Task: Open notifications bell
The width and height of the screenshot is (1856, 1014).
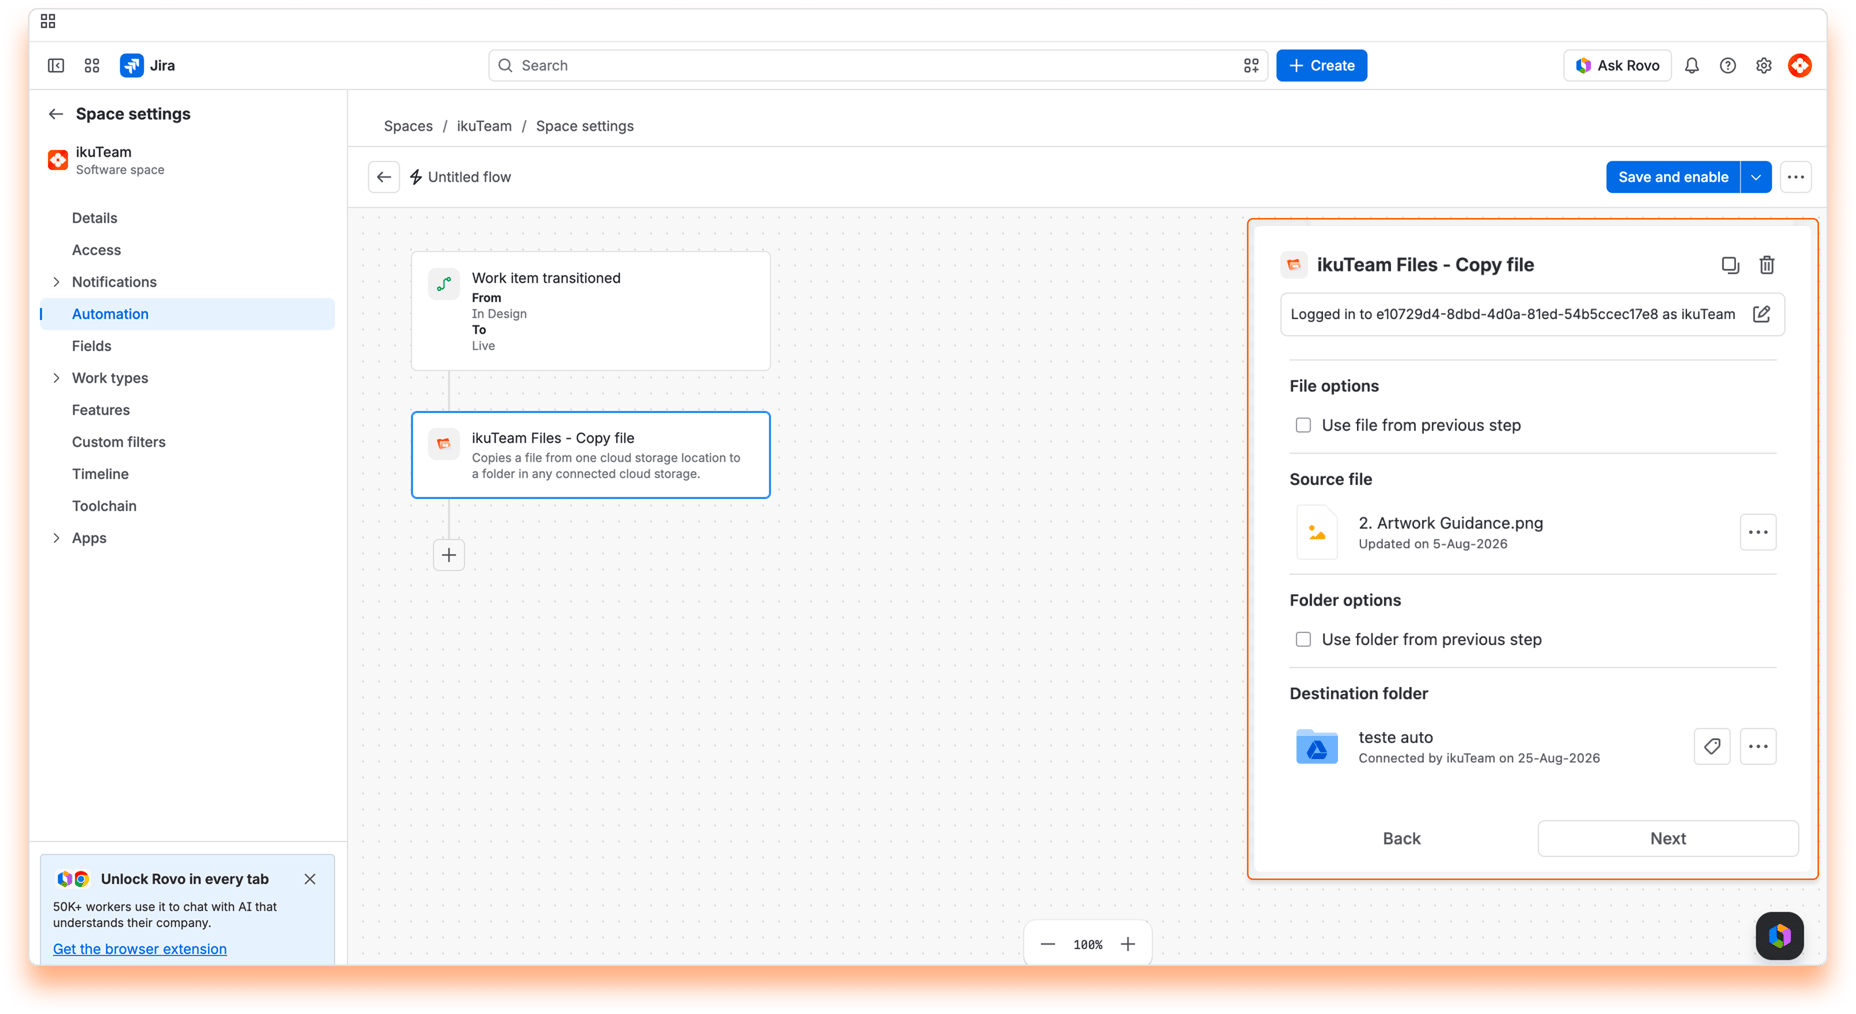Action: tap(1692, 65)
